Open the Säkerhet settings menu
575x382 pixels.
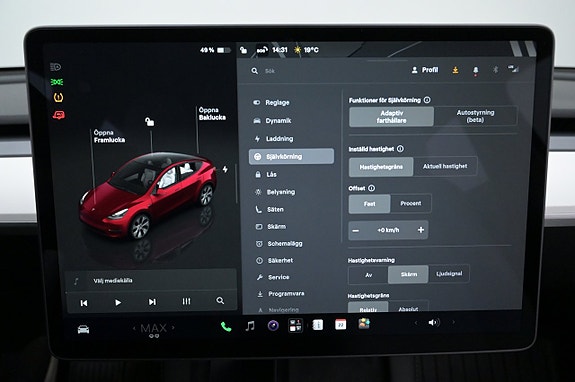click(x=275, y=260)
